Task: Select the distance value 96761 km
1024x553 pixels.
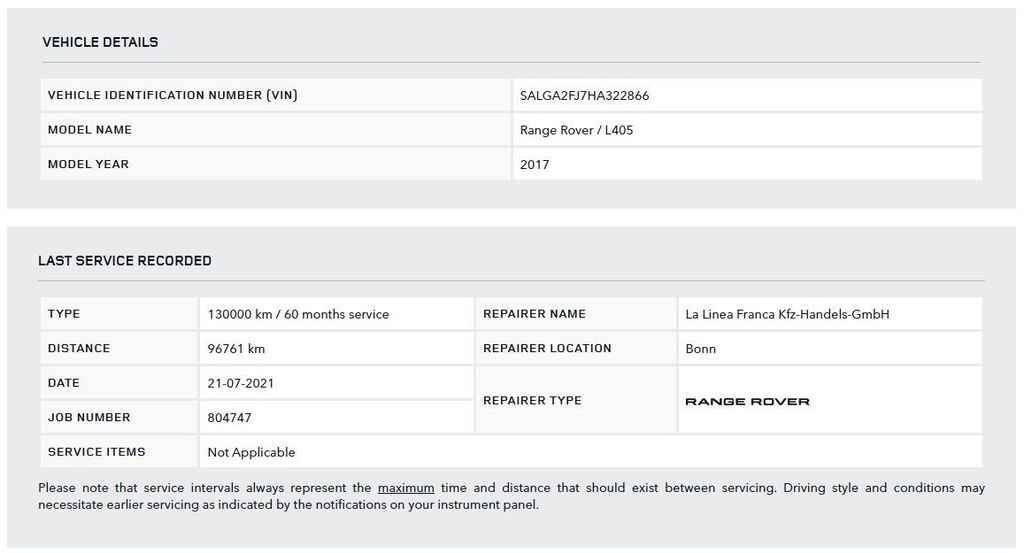Action: coord(236,349)
